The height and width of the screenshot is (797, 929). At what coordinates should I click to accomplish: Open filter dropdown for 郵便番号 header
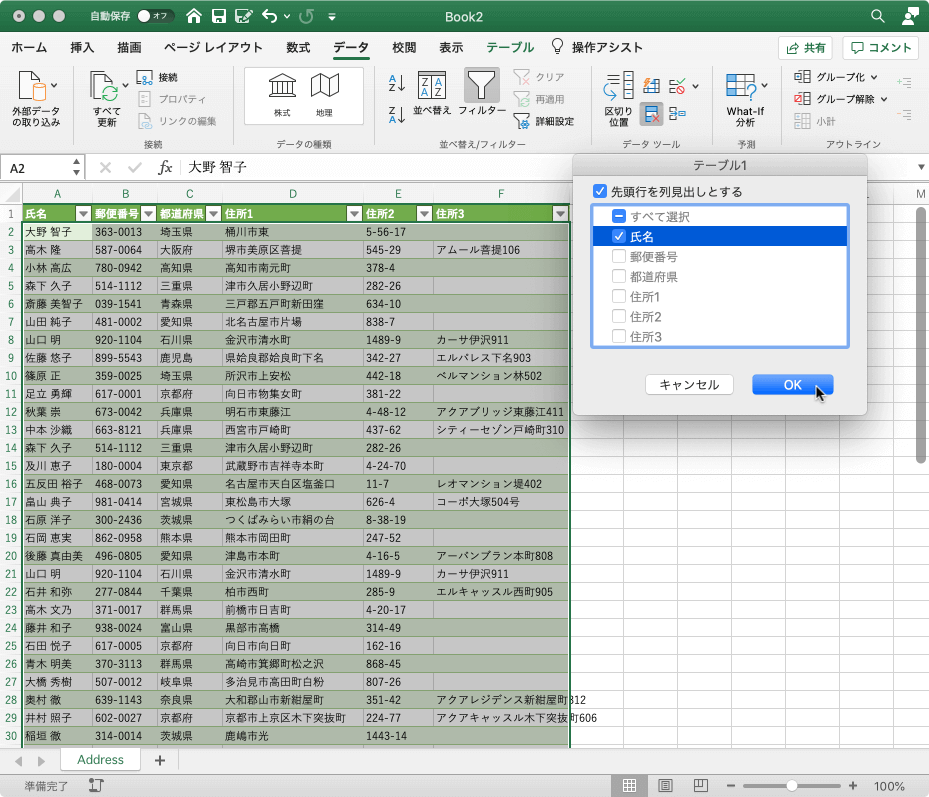148,214
